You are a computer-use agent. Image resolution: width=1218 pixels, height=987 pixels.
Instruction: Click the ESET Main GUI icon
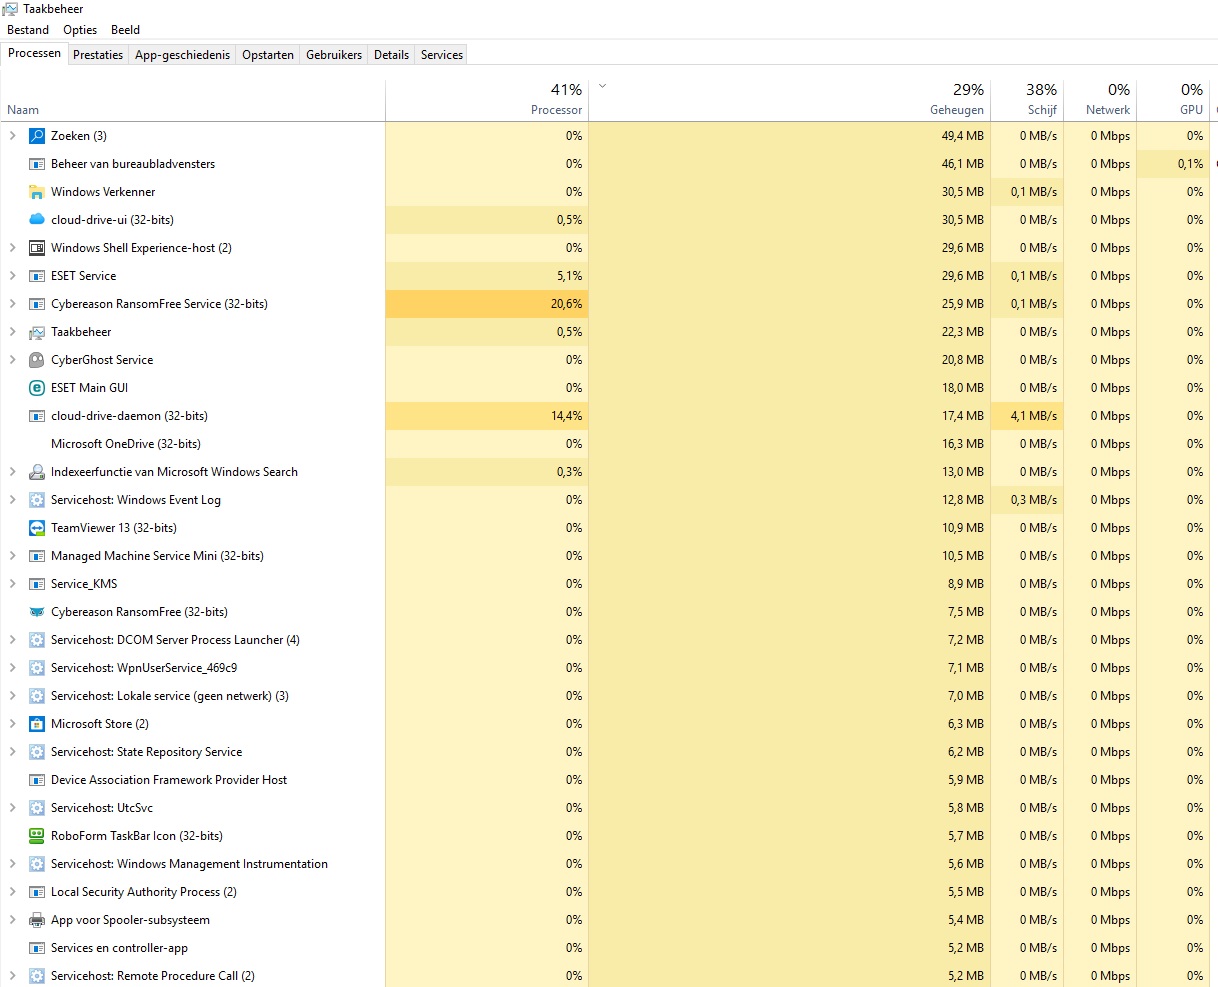point(37,388)
